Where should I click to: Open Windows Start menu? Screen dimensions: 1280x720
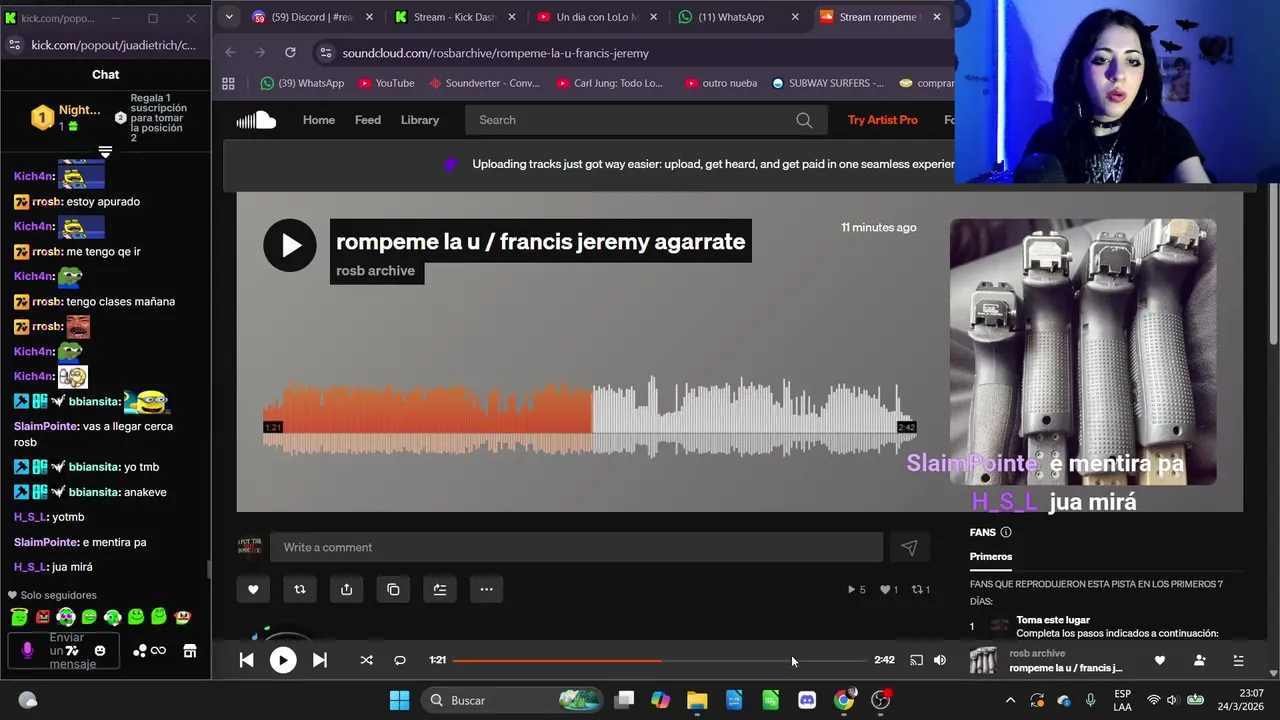click(x=399, y=700)
